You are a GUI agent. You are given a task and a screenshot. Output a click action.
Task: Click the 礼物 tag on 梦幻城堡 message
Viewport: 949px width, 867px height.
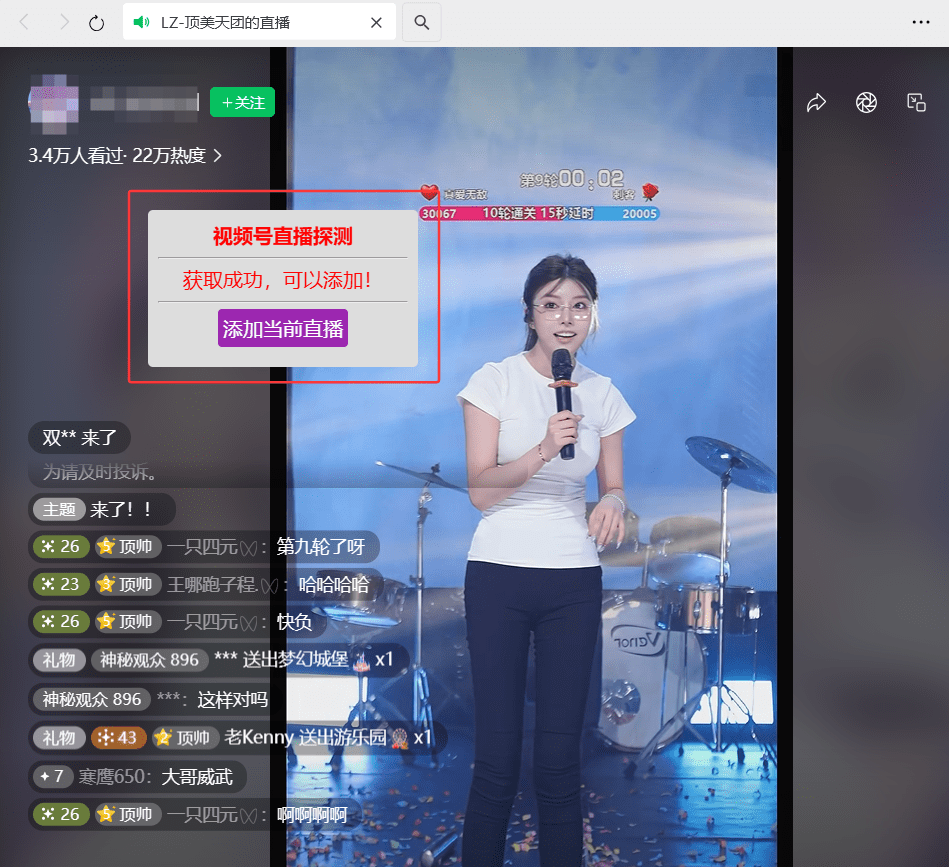click(59, 660)
